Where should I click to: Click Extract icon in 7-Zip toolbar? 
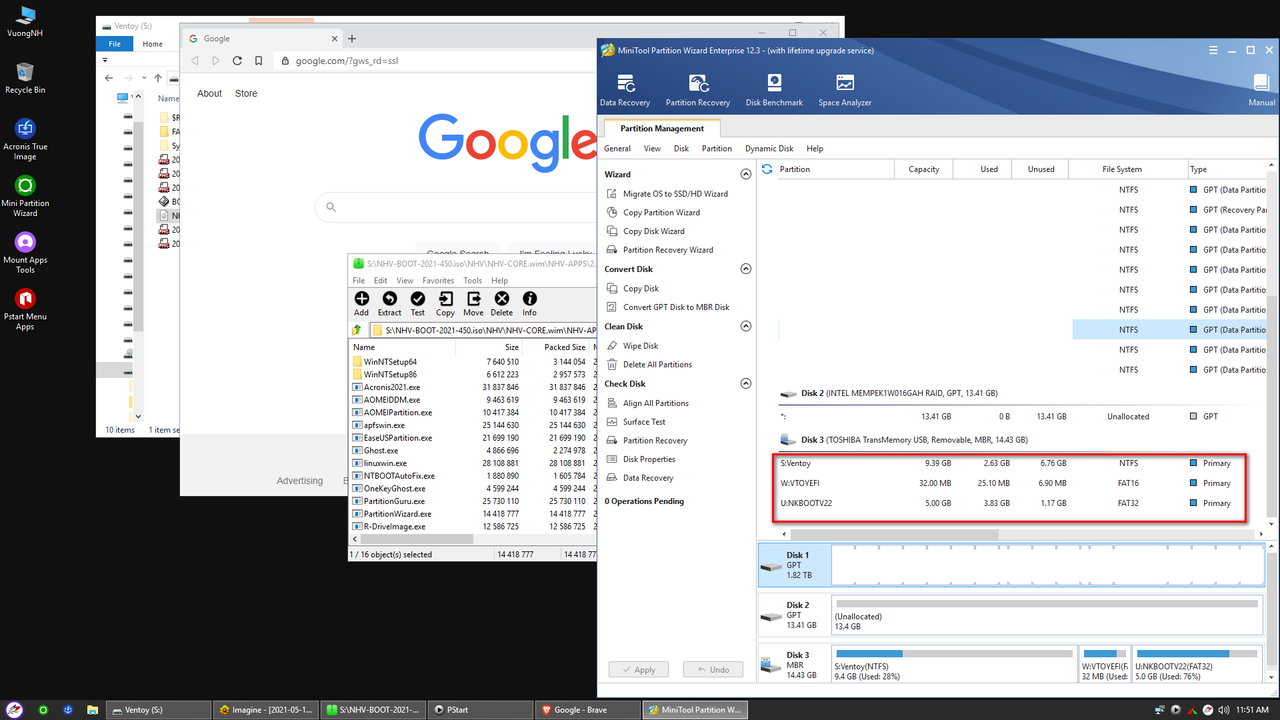coord(389,304)
